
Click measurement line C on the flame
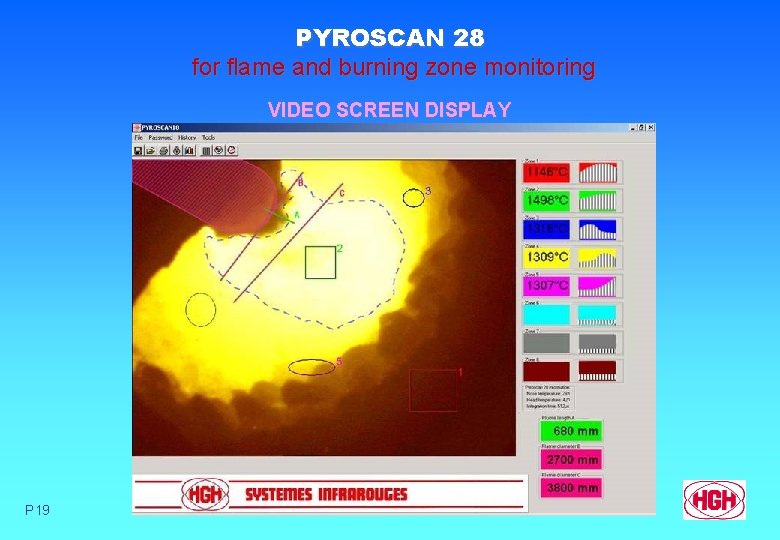[289, 243]
